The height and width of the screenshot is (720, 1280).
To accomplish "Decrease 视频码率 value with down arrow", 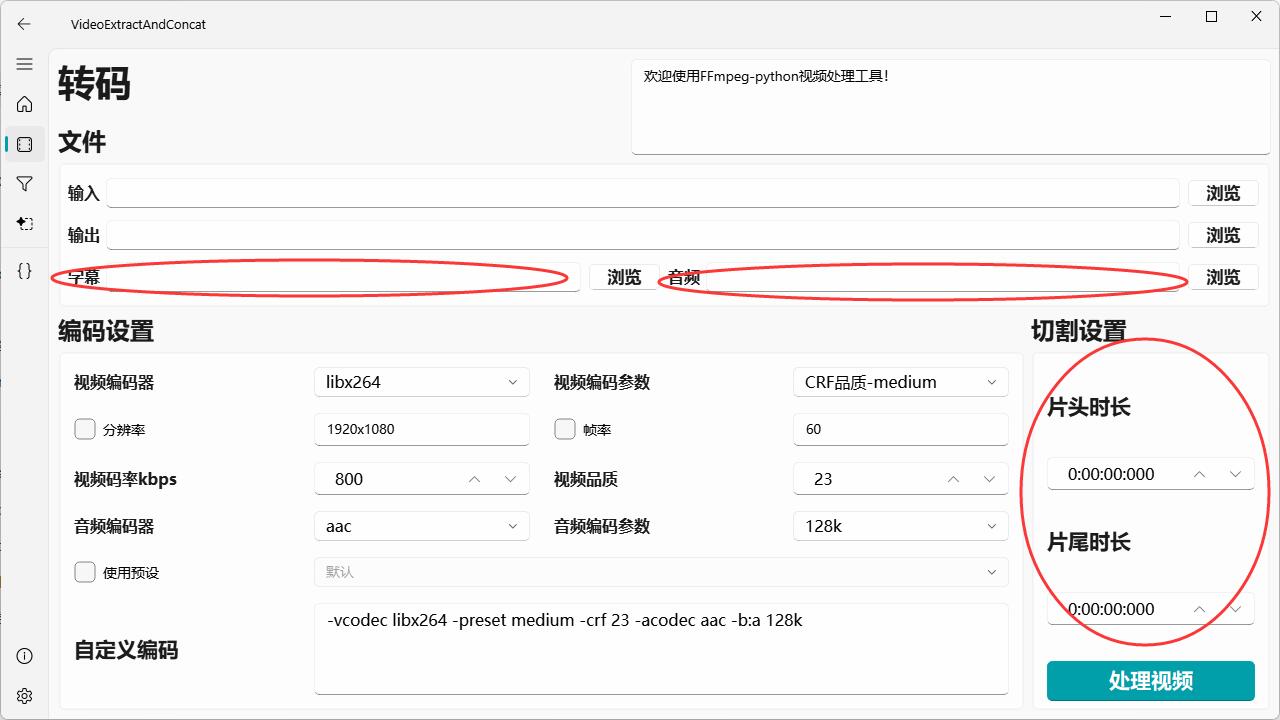I will click(x=511, y=479).
